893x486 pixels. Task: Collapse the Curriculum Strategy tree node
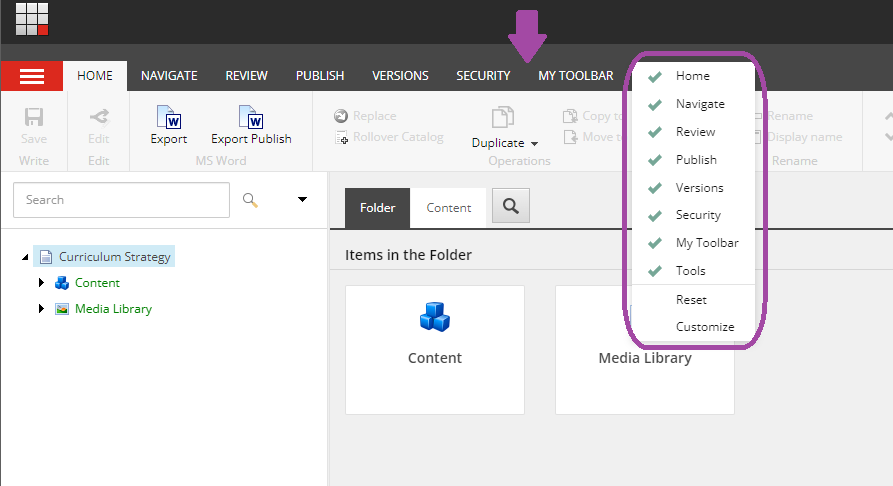coord(25,258)
